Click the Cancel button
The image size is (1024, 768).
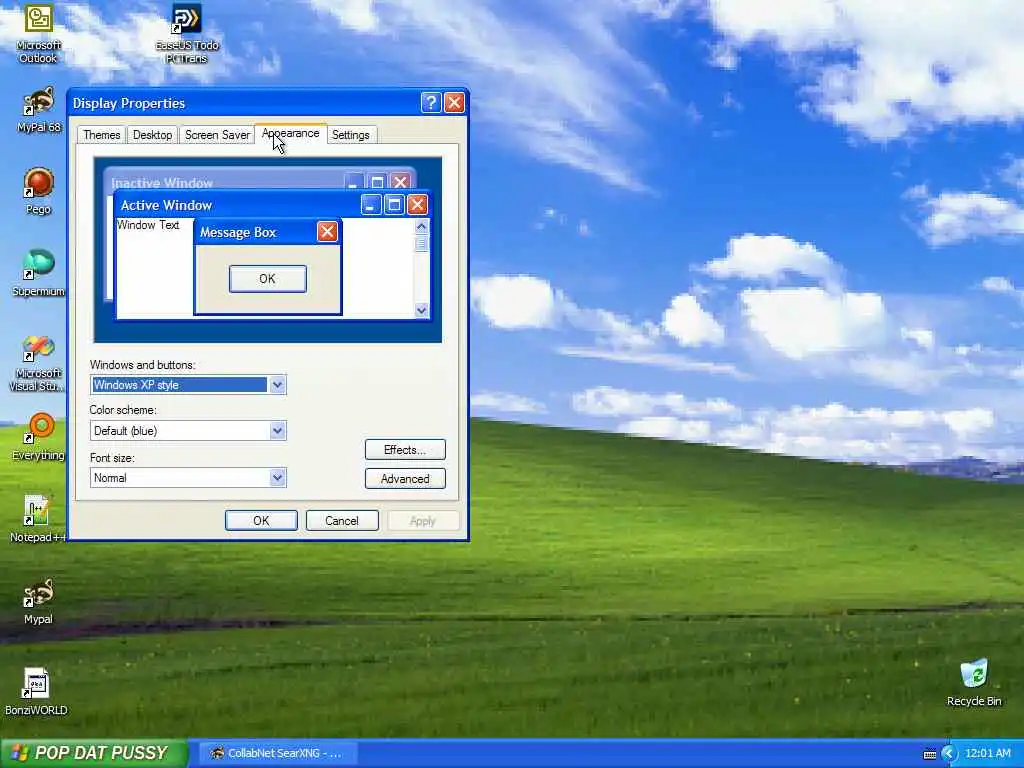(342, 520)
